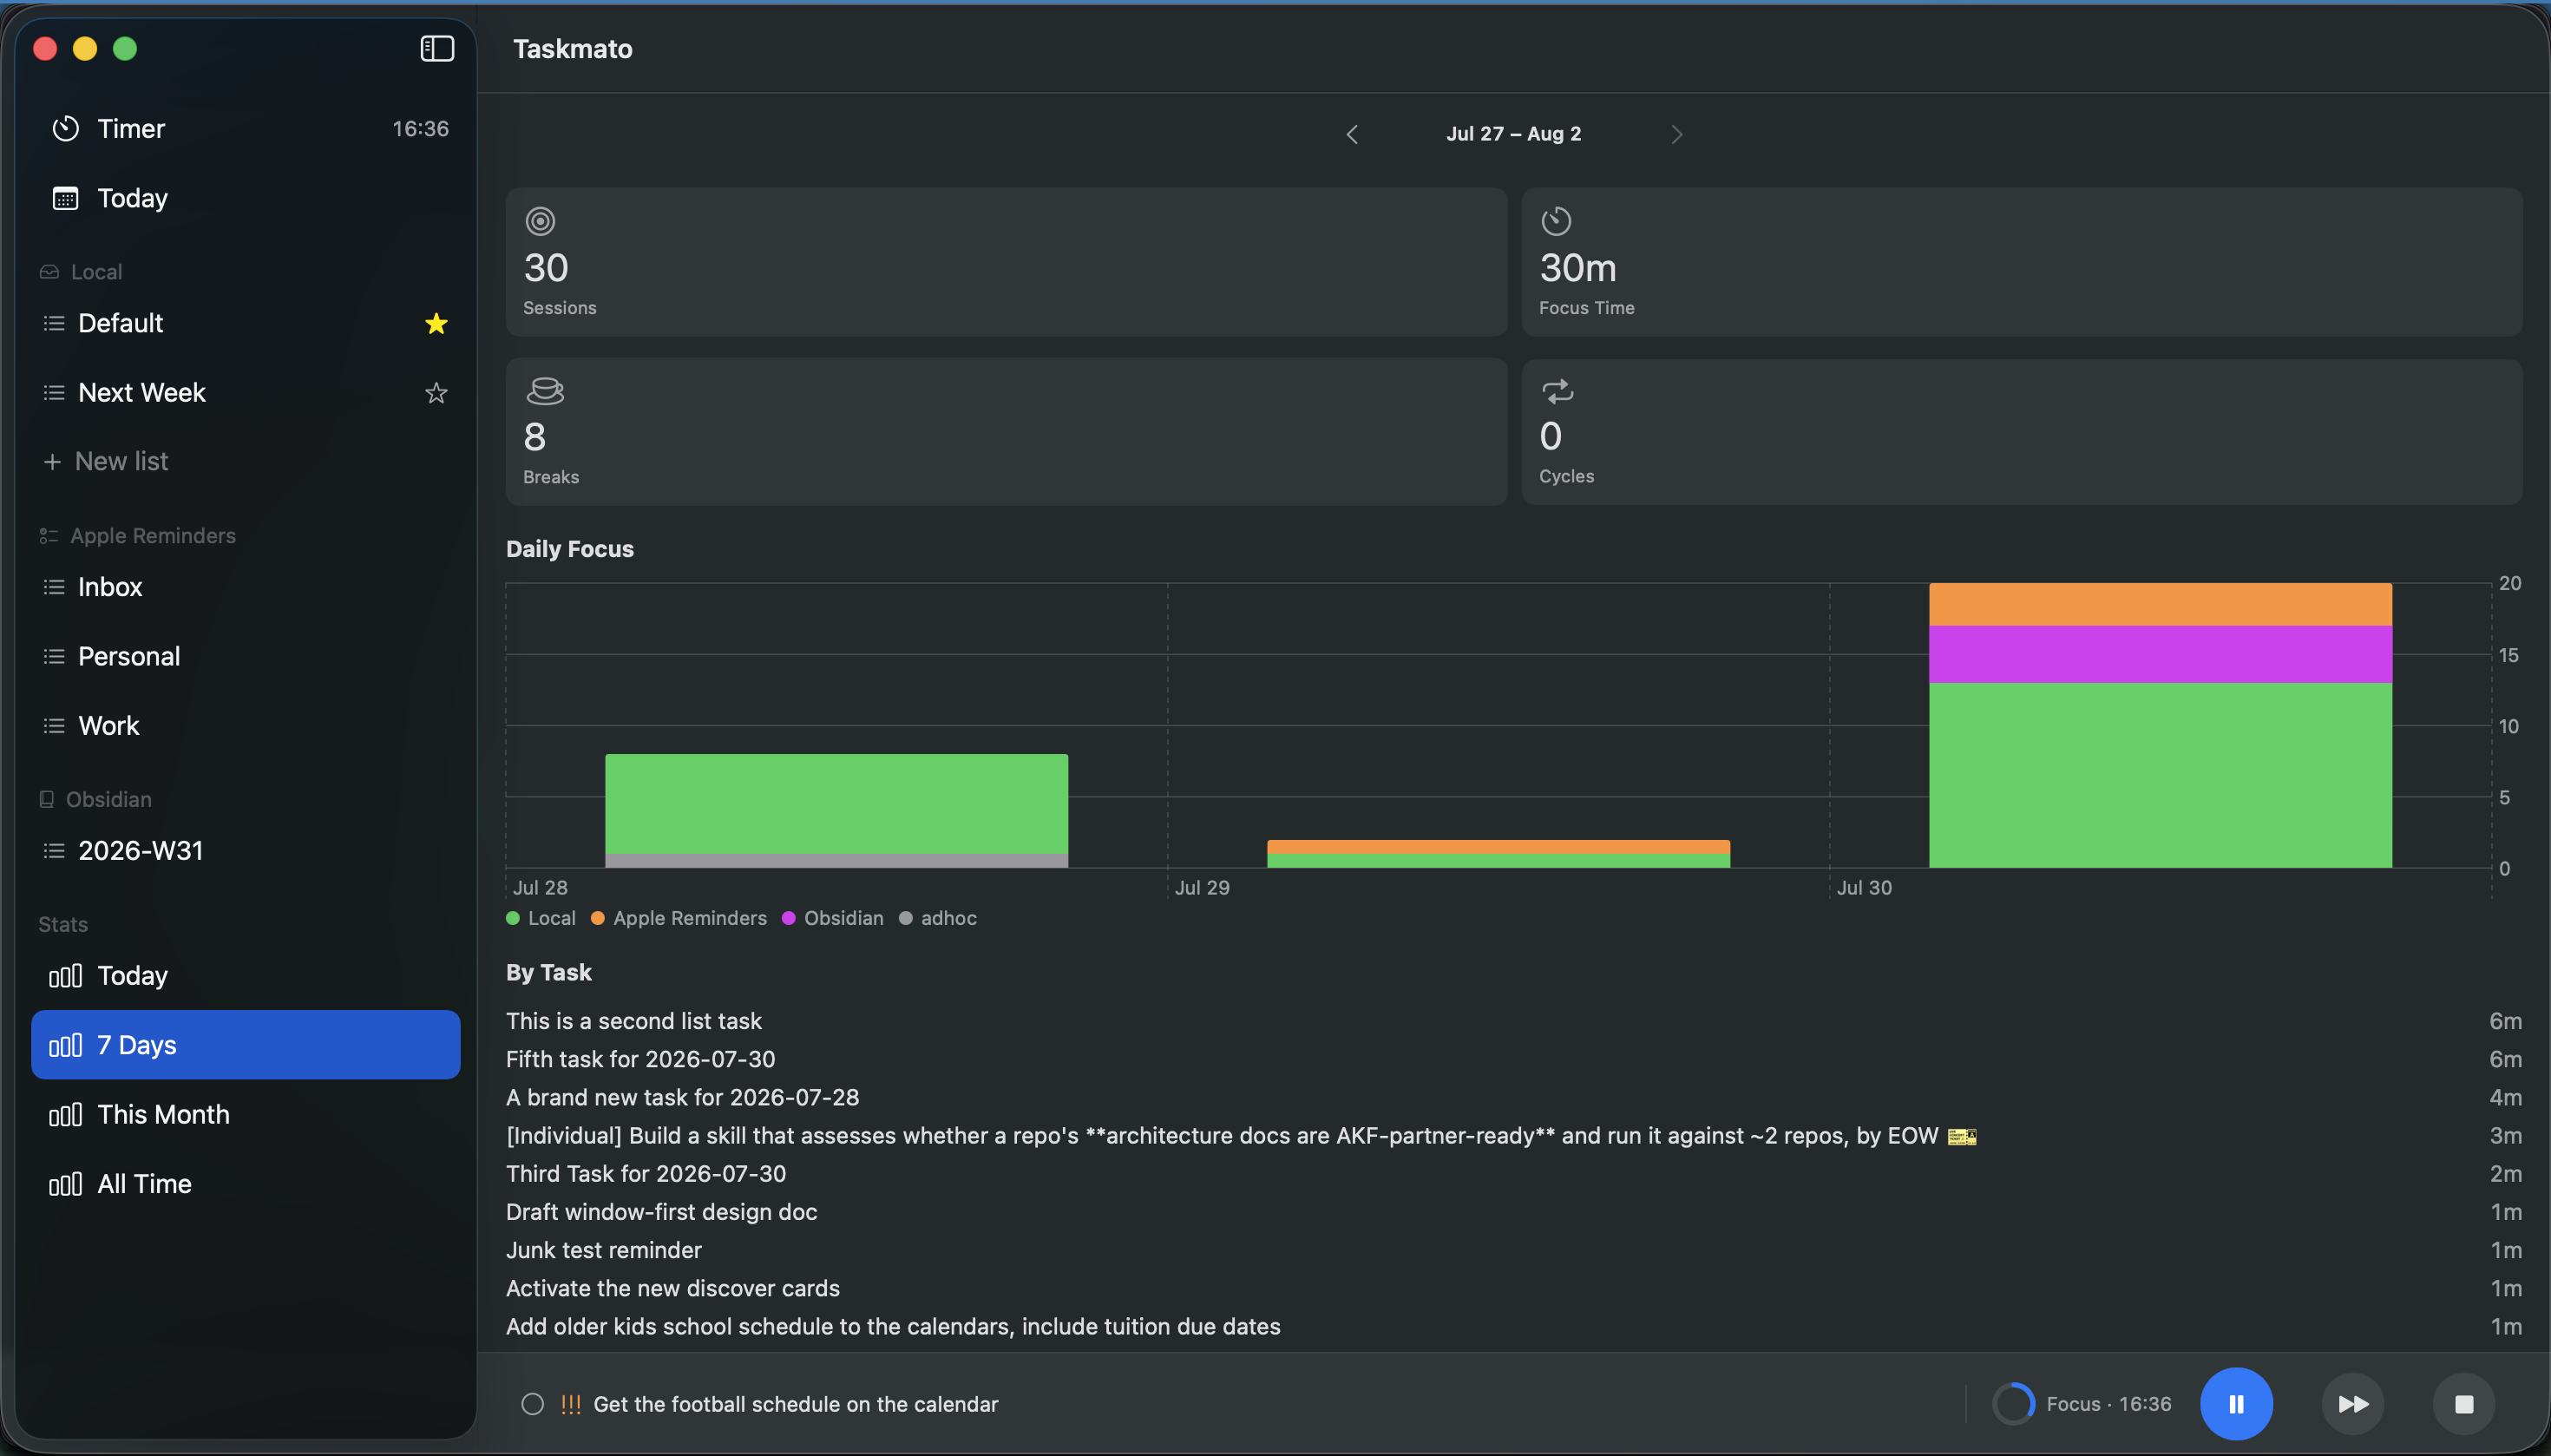Pause the focus timer

pos(2236,1404)
